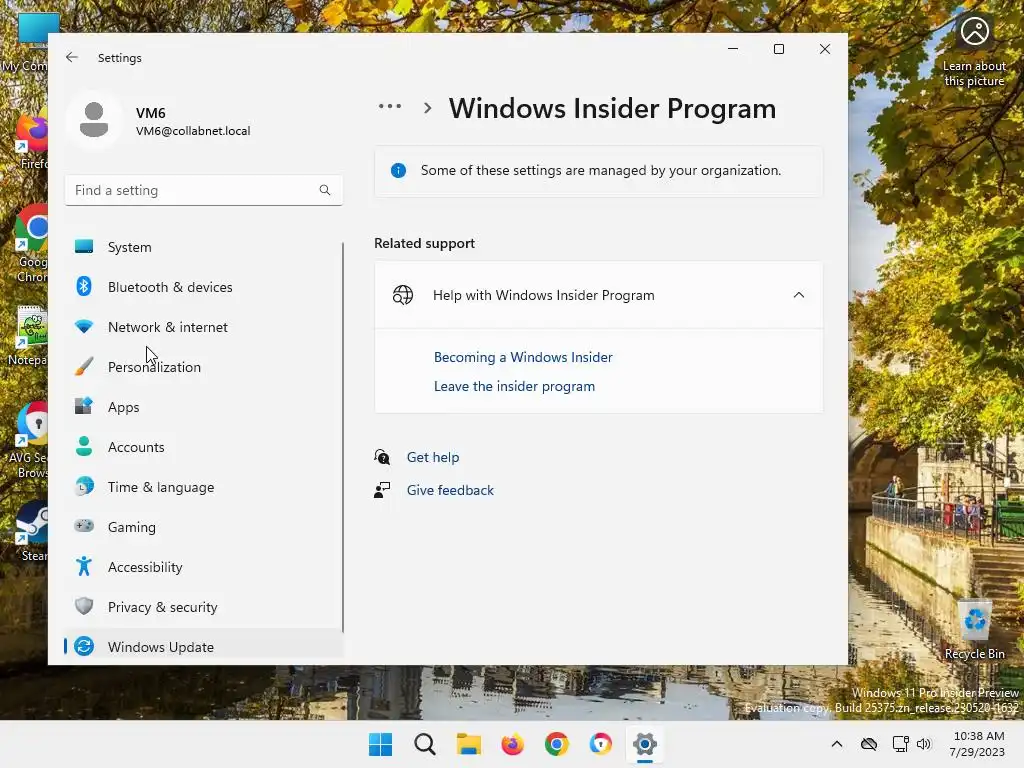Screen dimensions: 1024x768
Task: Click the VM6 user avatar icon
Action: [x=94, y=120]
